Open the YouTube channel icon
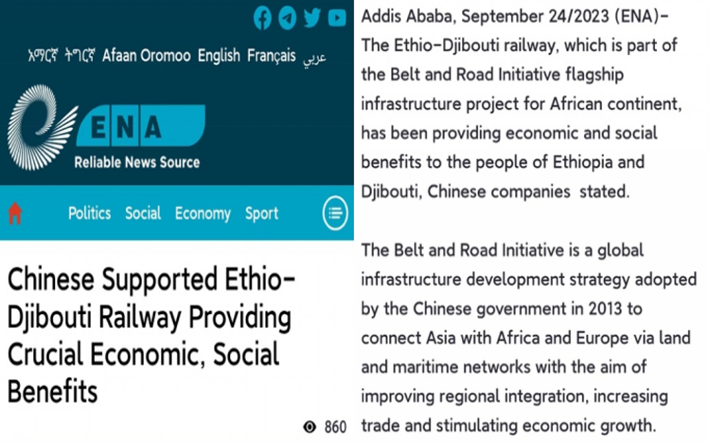Screen dimensions: 709x443 tap(337, 18)
